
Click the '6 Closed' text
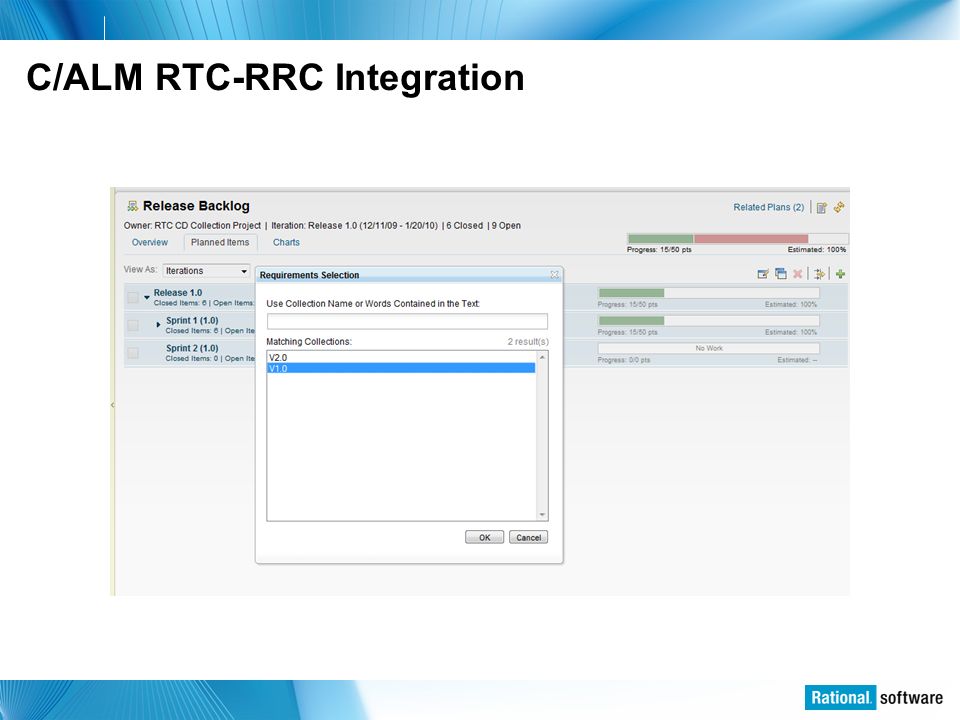pos(465,225)
